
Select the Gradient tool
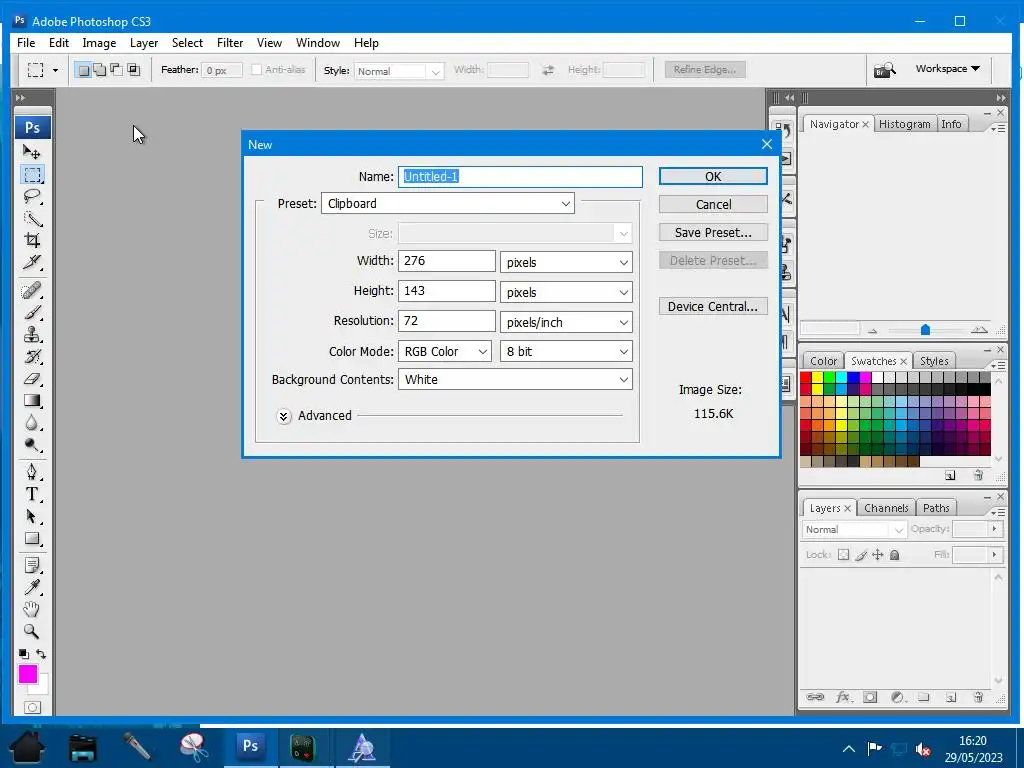(31, 401)
